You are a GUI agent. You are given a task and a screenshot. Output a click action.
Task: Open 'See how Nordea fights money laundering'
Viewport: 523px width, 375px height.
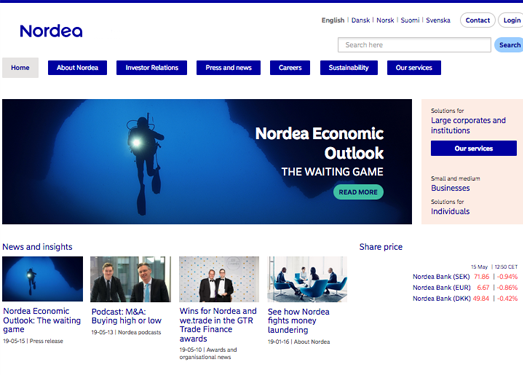point(299,321)
